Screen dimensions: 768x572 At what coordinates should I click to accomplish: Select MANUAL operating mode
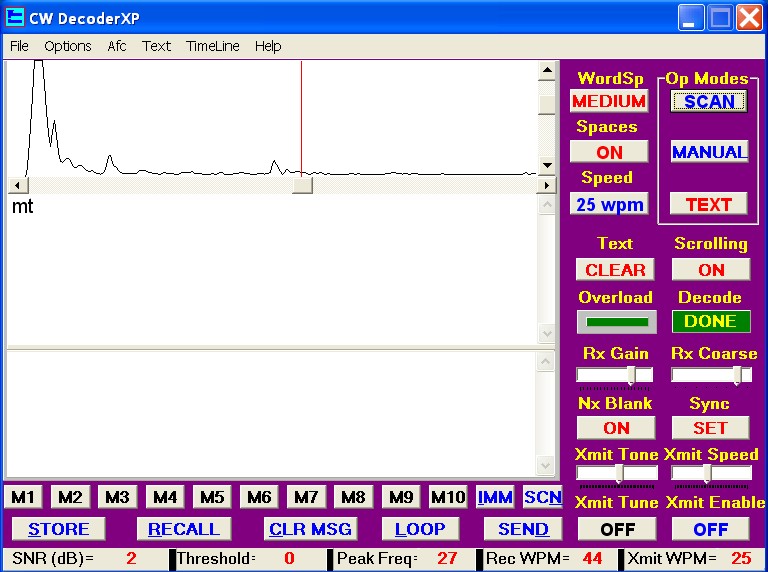pyautogui.click(x=709, y=152)
